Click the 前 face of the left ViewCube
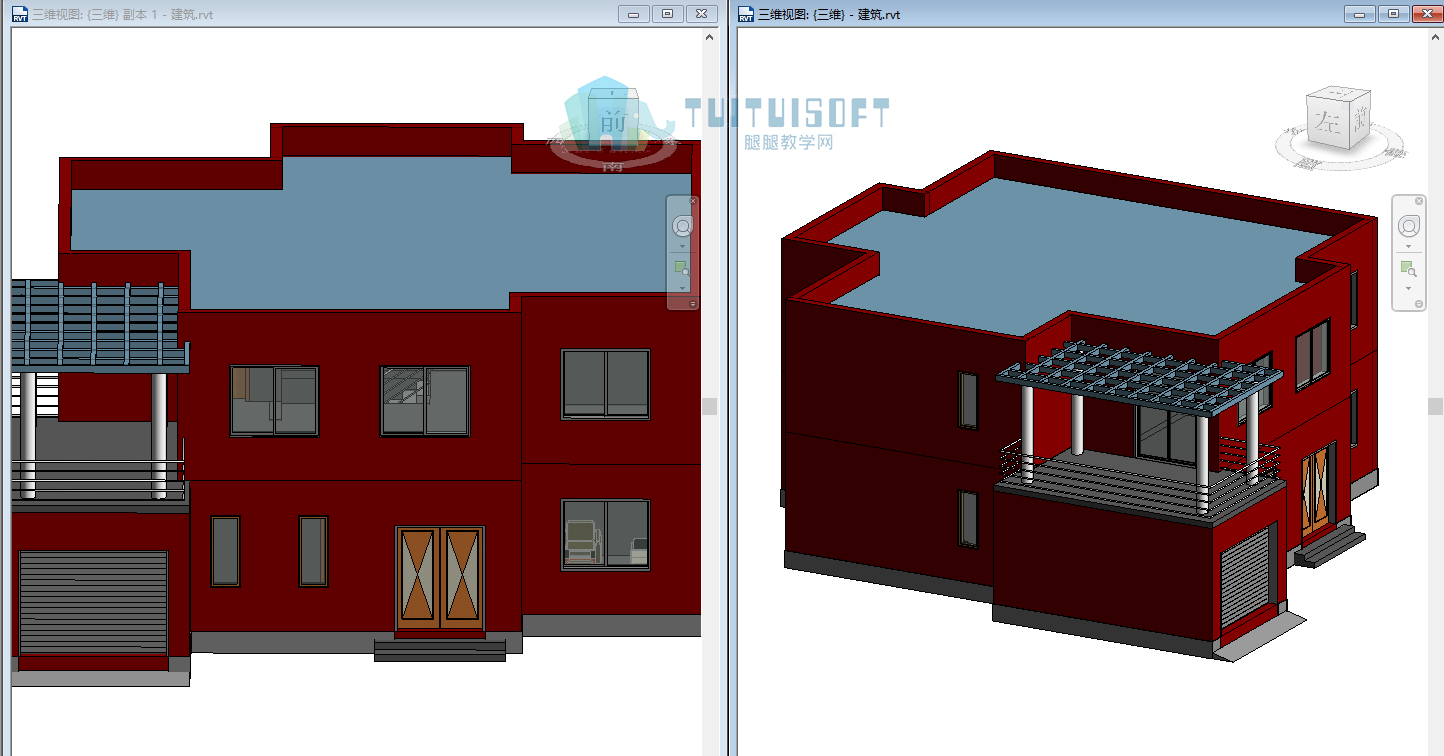The width and height of the screenshot is (1444, 756). 612,121
